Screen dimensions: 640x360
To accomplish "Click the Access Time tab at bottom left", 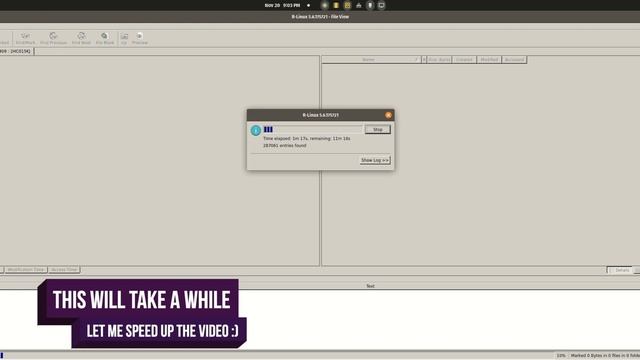I will tap(64, 270).
